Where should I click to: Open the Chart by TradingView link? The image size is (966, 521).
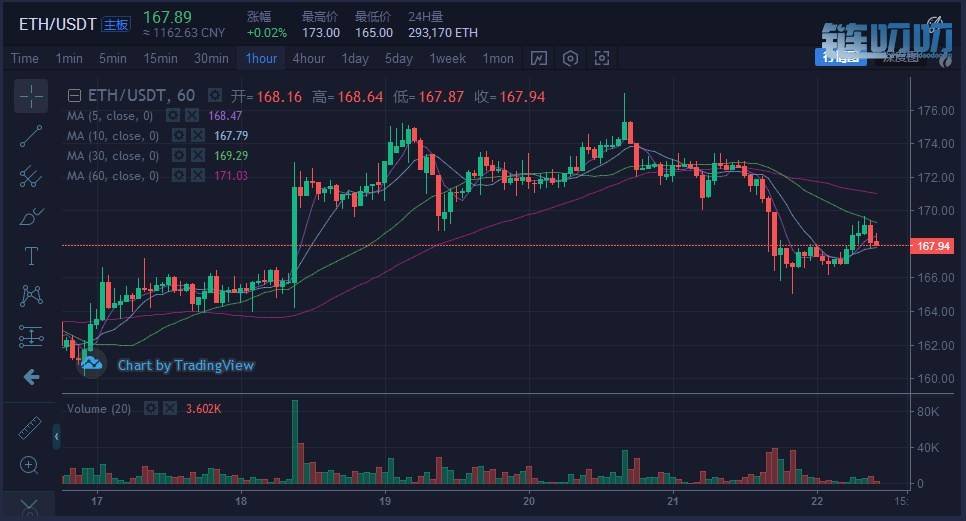185,365
